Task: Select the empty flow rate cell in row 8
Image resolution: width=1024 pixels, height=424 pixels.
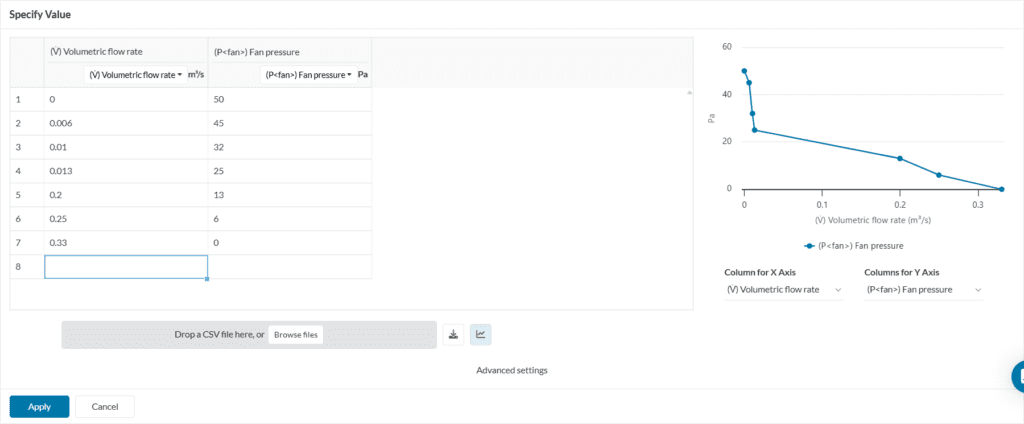Action: point(126,267)
